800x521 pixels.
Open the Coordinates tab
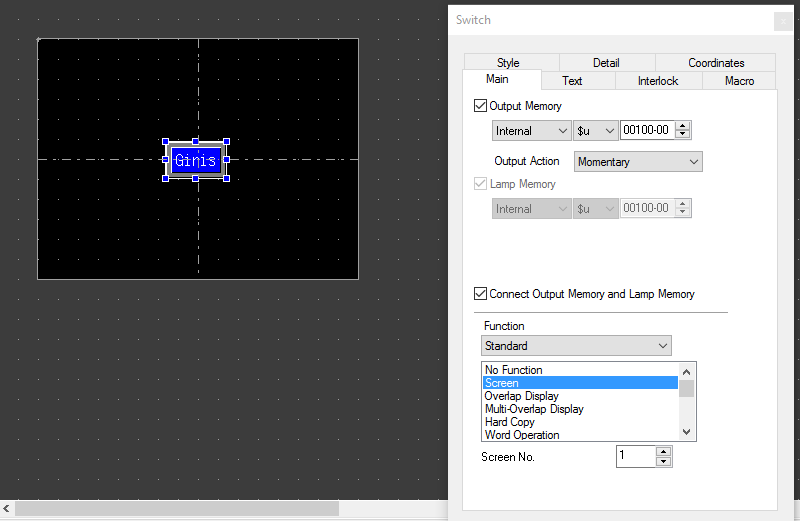pos(716,63)
